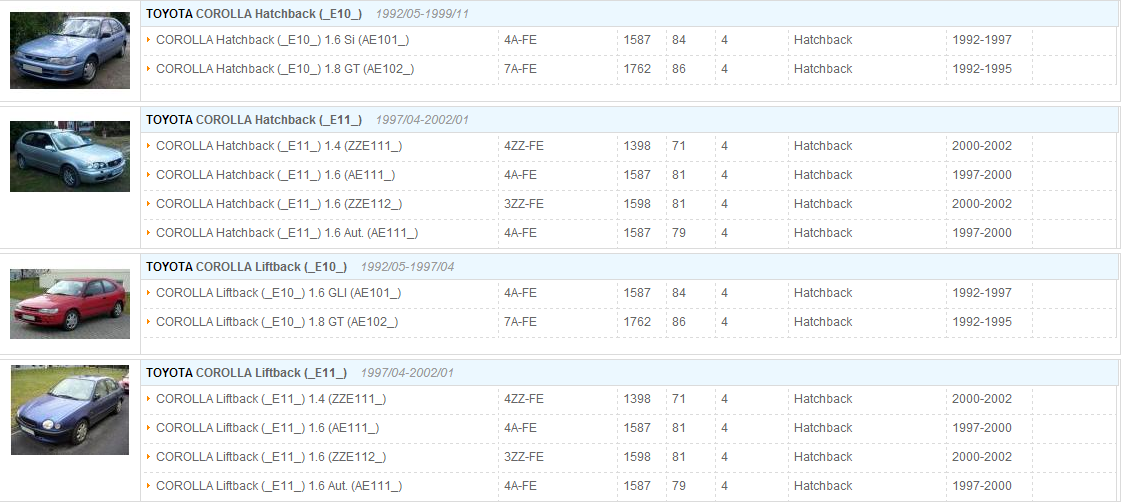Click orange arrow beside Hatchback E10 1.6 Si
The width and height of the screenshot is (1122, 503).
[149, 40]
